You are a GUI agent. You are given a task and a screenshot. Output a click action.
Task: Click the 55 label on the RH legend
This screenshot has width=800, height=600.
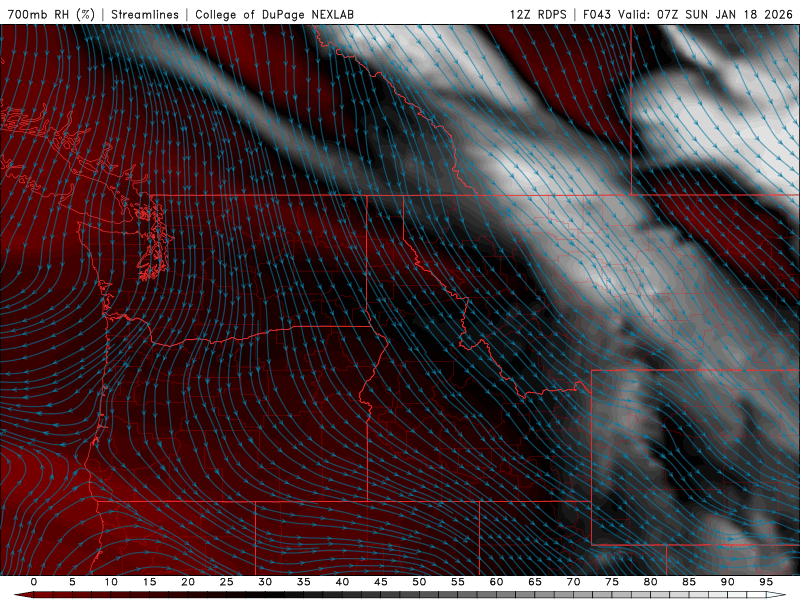(458, 582)
